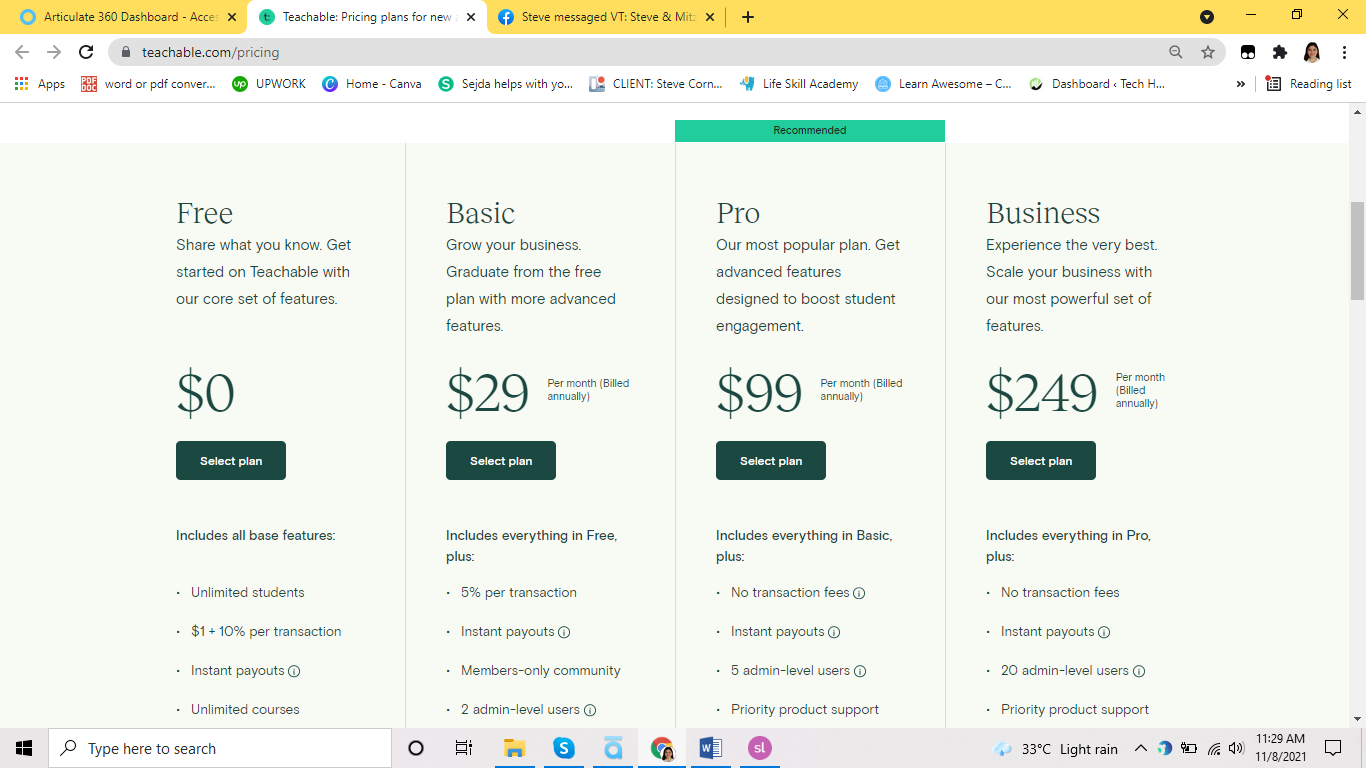Open File Explorer from the taskbar
Screen dimensions: 1366x768
(515, 748)
